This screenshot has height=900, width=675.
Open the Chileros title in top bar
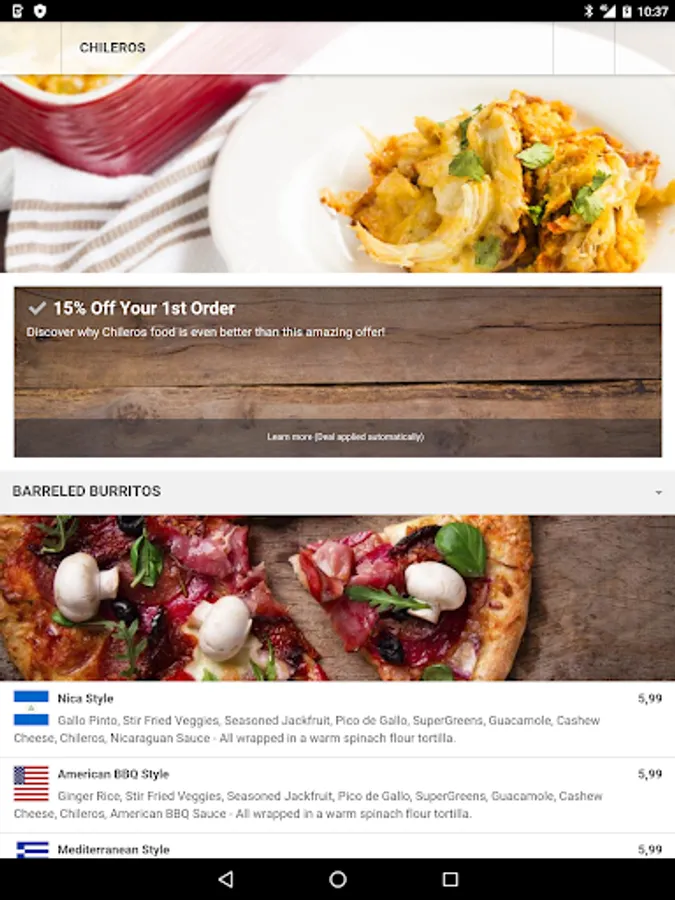point(112,48)
